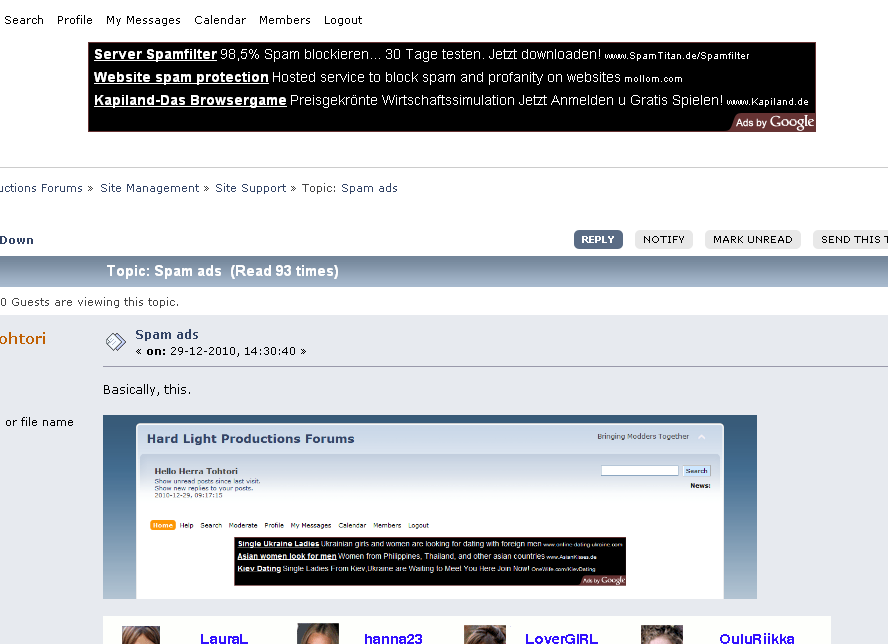Click the hanna23 profile photo
Image resolution: width=888 pixels, height=644 pixels.
[x=318, y=634]
